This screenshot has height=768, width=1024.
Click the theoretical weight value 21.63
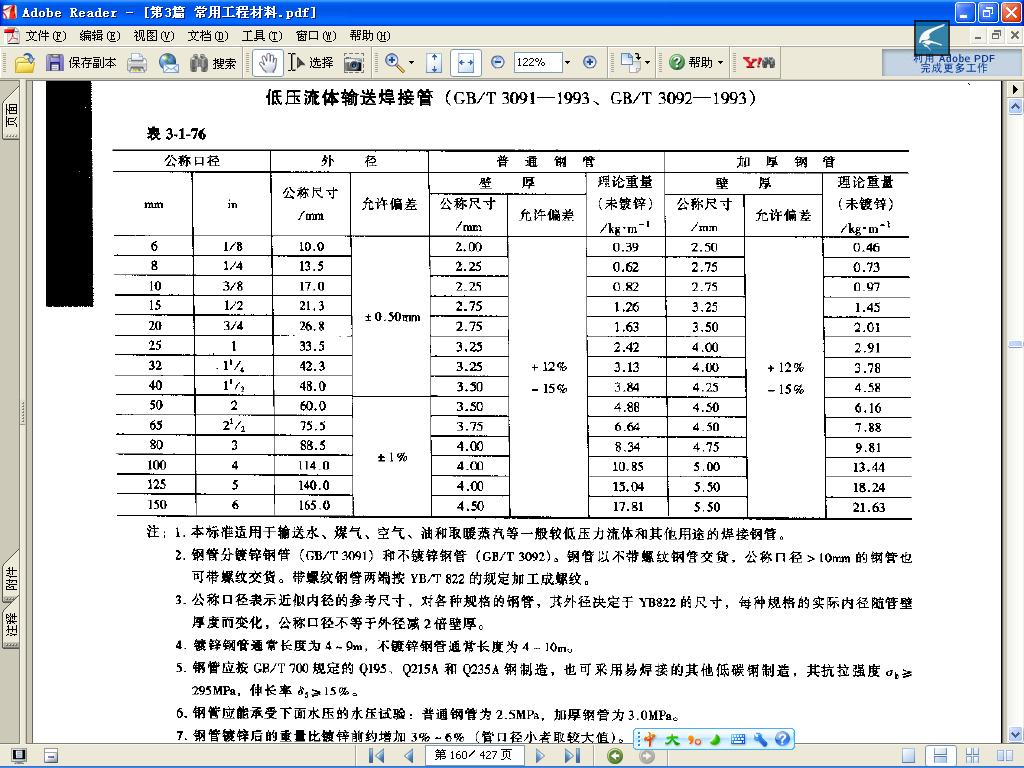tap(869, 507)
